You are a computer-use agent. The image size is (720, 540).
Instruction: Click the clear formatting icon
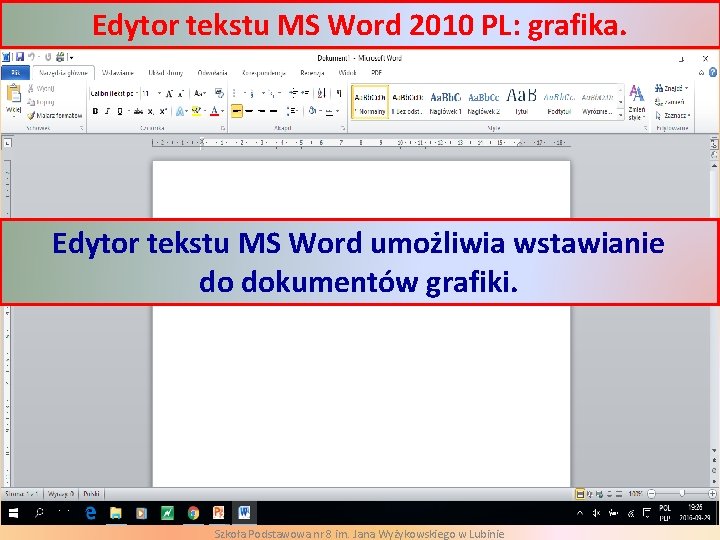[219, 93]
